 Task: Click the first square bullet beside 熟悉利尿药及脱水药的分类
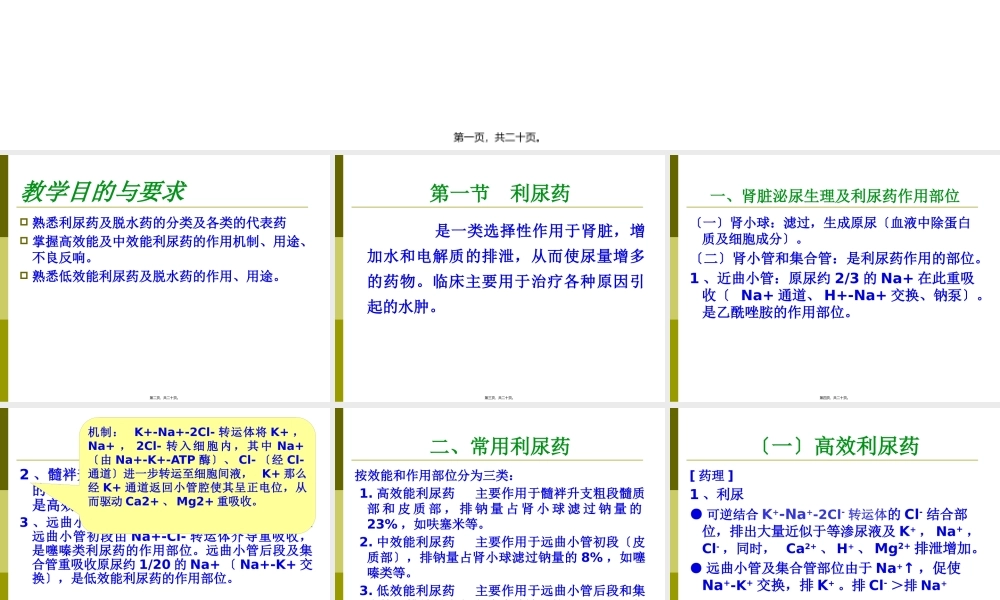click(25, 223)
